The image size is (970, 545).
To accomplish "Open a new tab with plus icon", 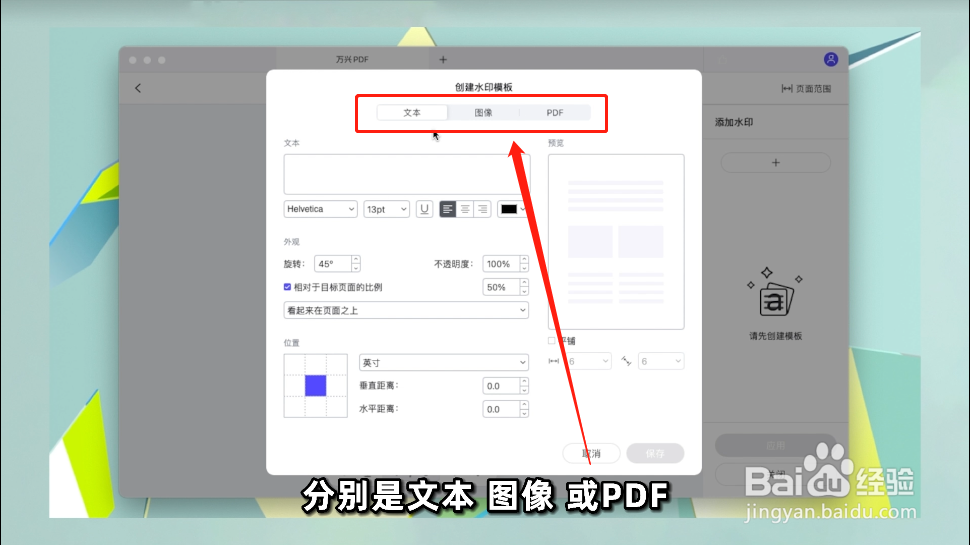I will tap(443, 59).
